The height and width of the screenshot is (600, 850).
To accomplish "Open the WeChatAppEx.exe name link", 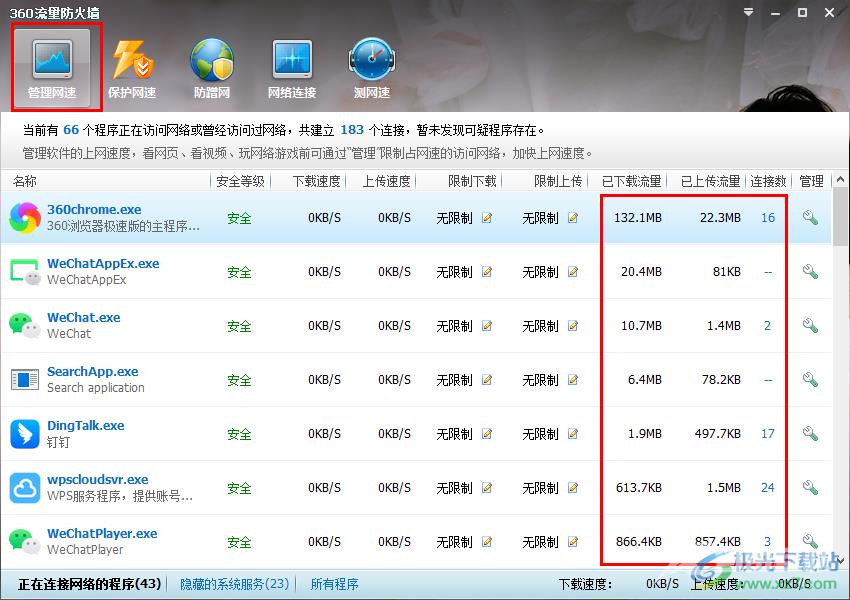I will [103, 263].
